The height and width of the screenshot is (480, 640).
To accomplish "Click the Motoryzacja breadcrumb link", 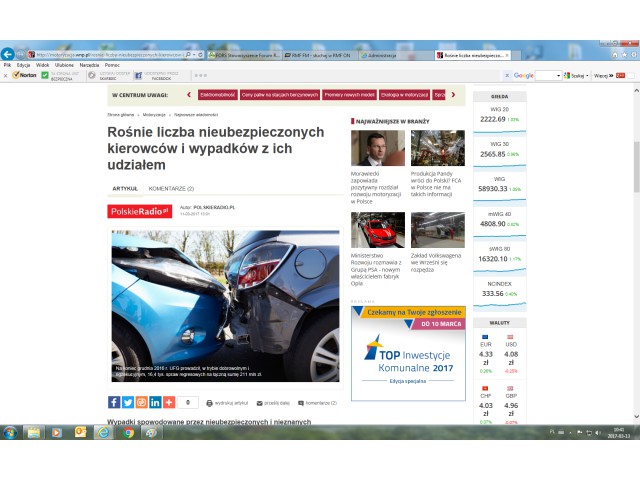I will tap(154, 115).
